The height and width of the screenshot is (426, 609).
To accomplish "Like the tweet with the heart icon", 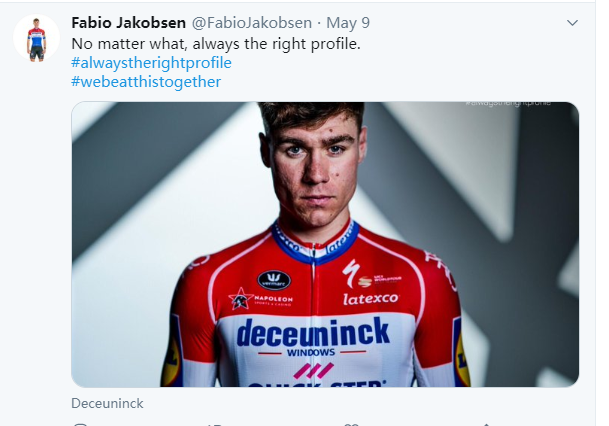I will 350,423.
